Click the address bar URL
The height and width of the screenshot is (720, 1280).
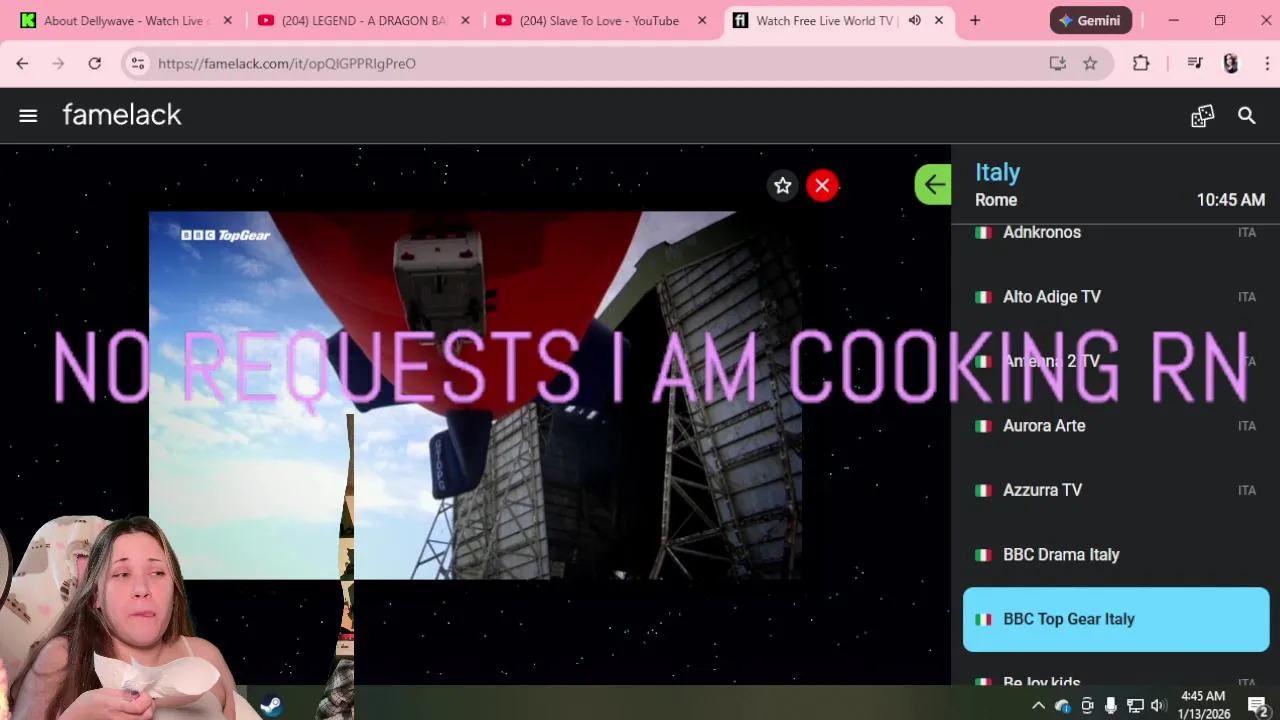(x=287, y=63)
